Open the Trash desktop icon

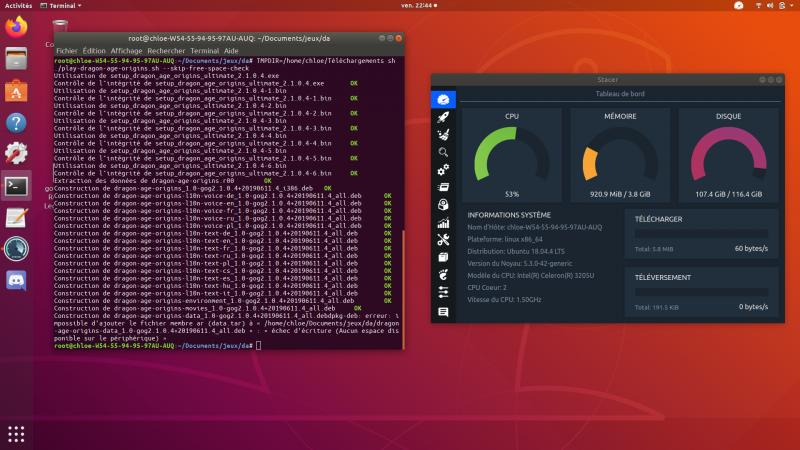pos(60,27)
